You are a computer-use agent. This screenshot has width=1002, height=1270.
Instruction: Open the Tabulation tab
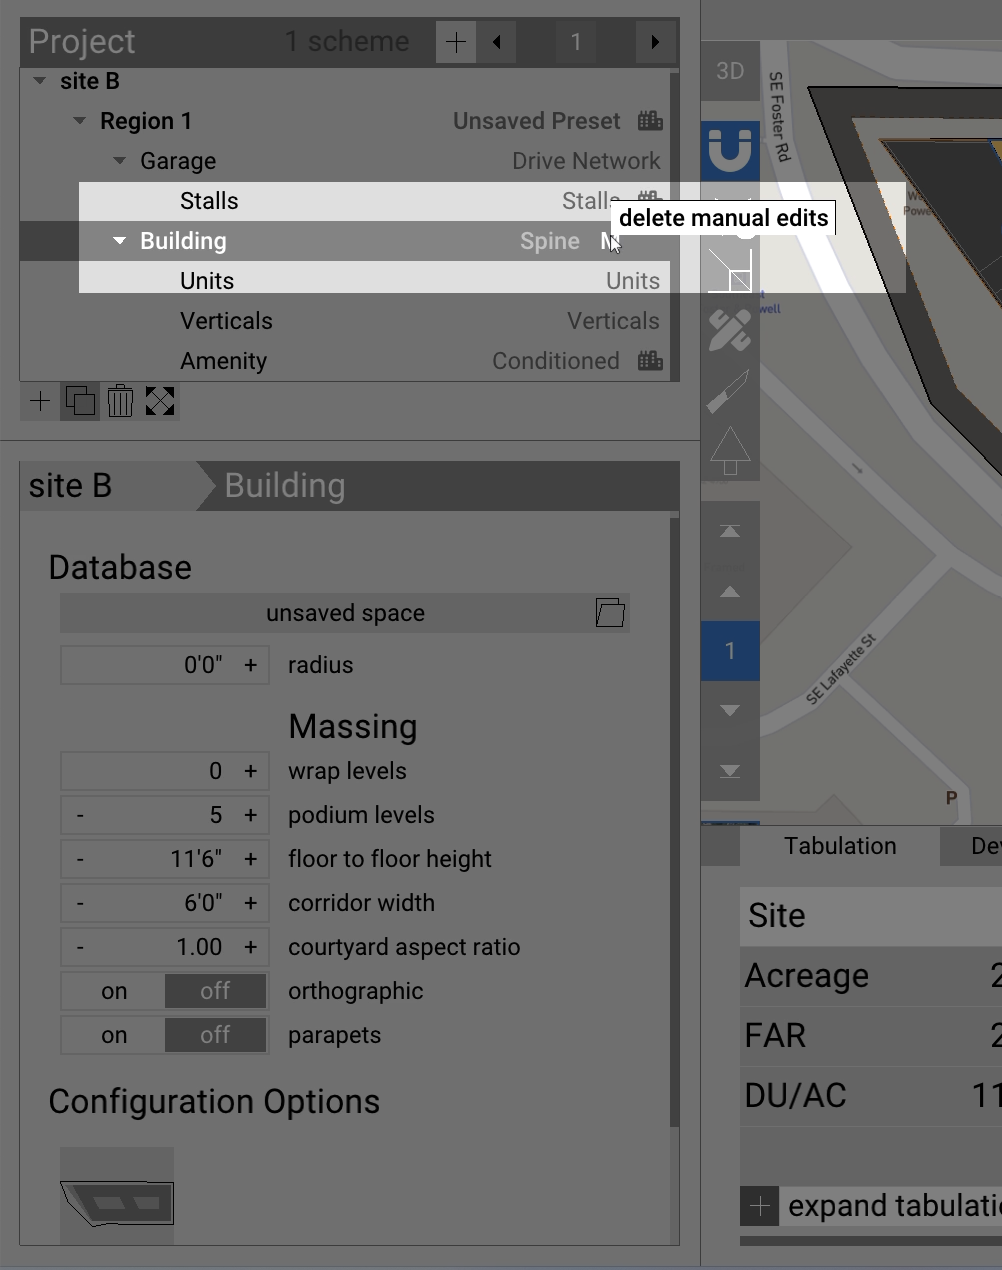click(x=840, y=846)
